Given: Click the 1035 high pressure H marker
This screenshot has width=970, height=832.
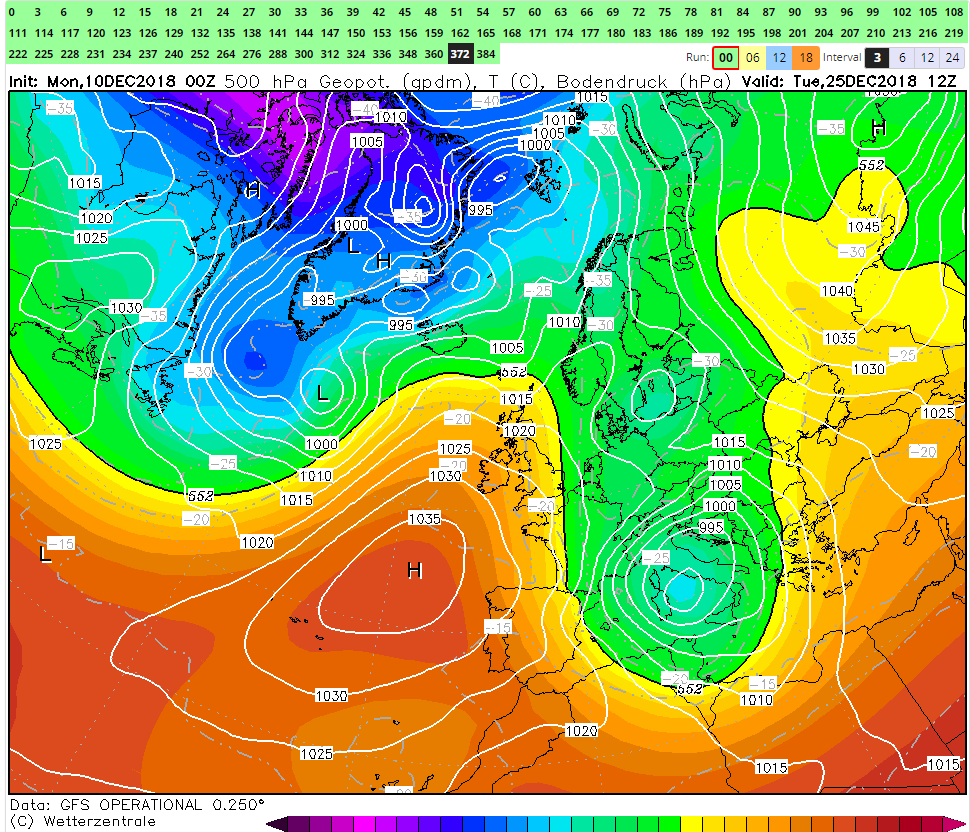Looking at the screenshot, I should 414,571.
